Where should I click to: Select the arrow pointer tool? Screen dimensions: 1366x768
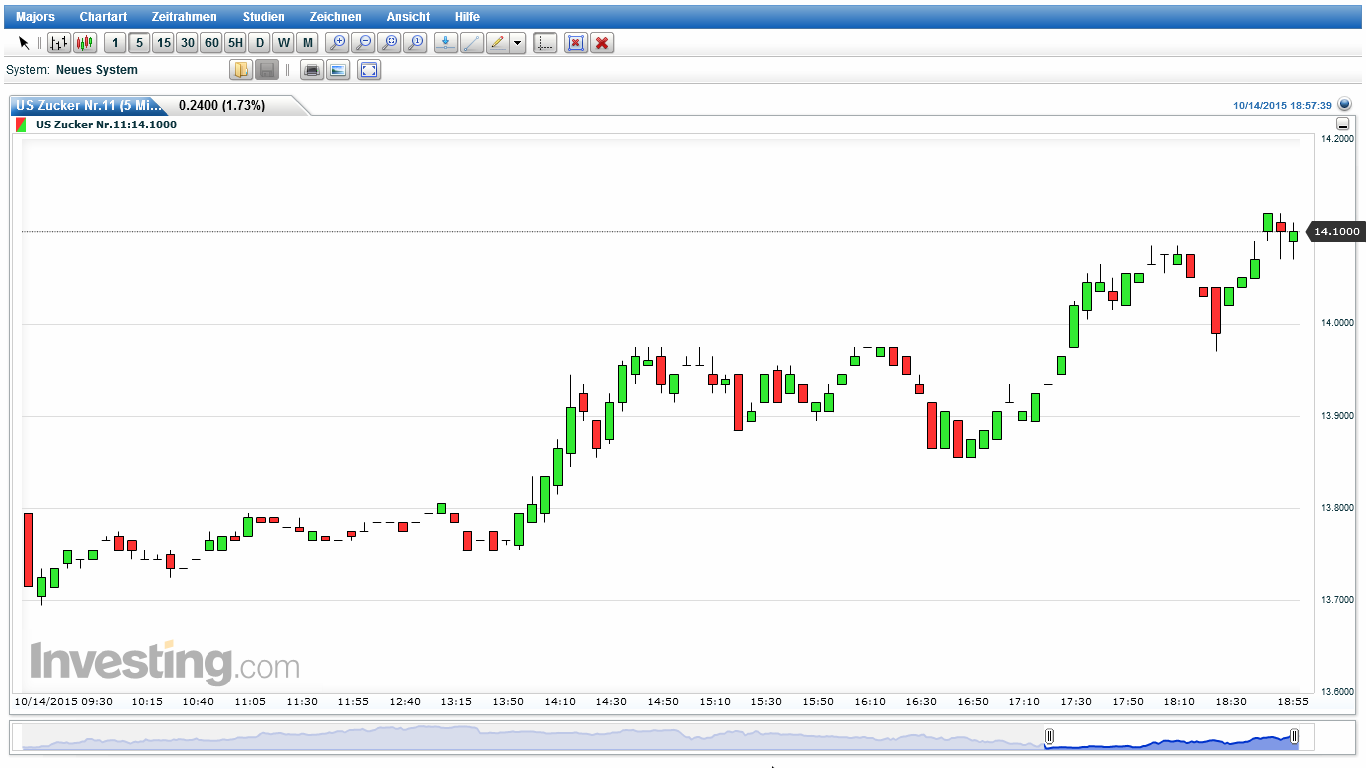pyautogui.click(x=24, y=43)
